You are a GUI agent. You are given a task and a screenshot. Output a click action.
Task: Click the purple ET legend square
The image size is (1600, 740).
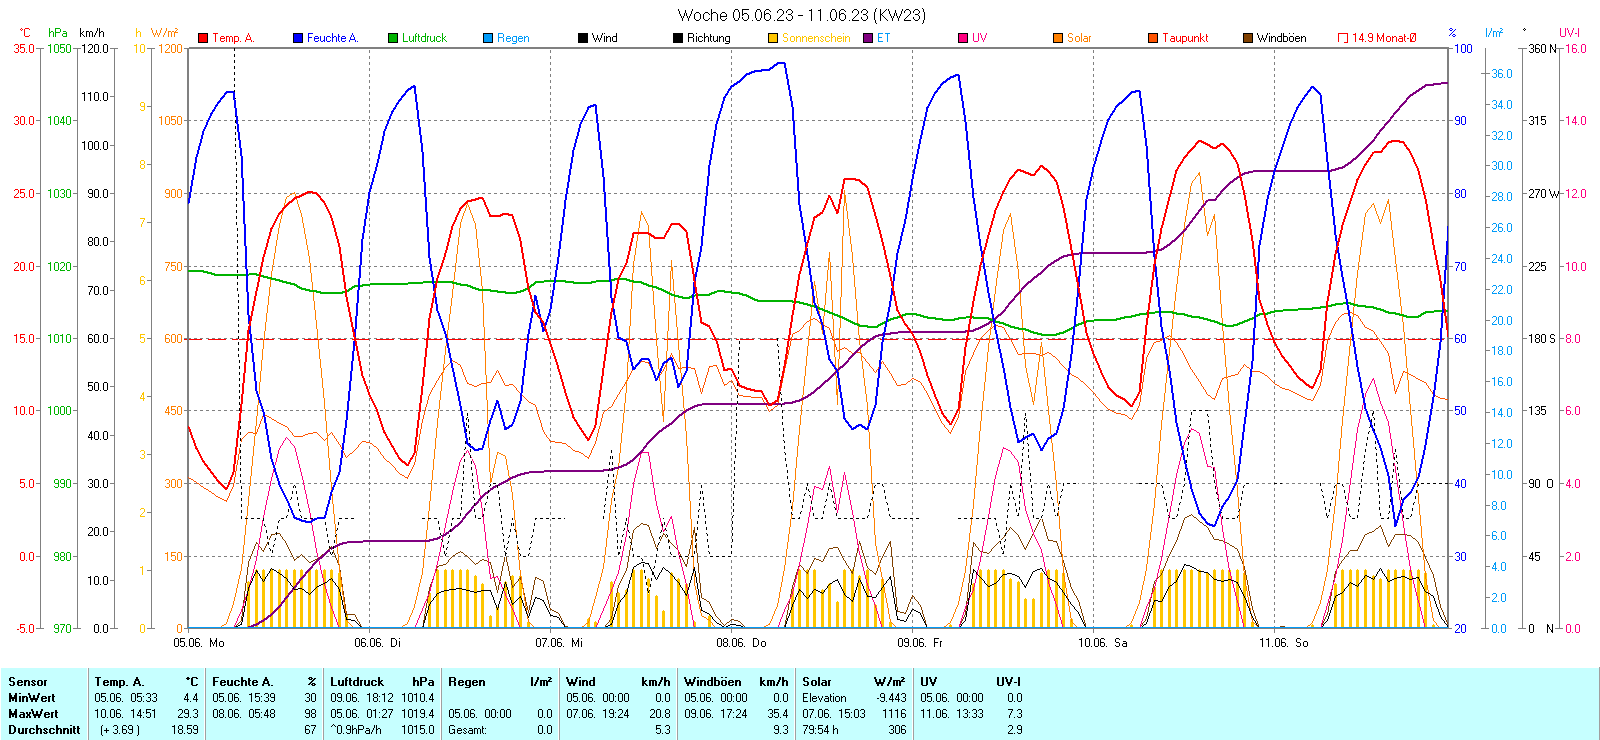coord(868,38)
